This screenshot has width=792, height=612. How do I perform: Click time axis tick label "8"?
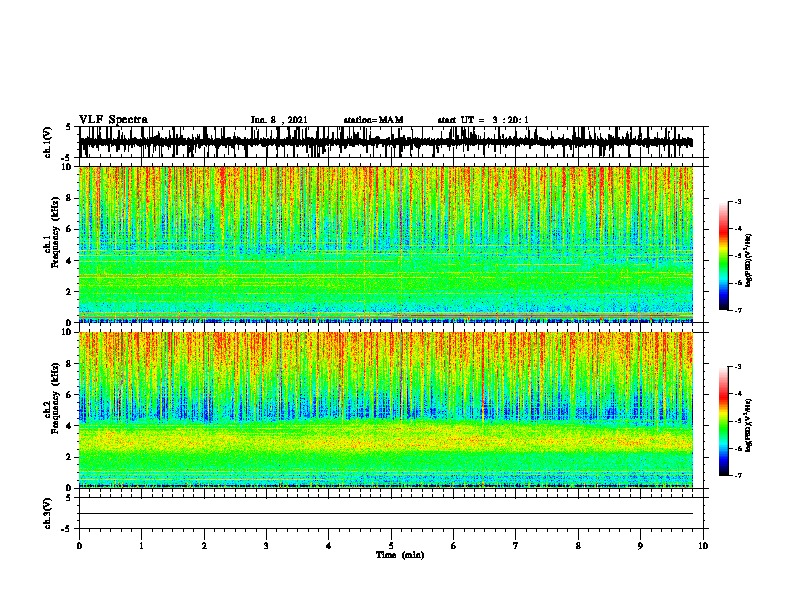(578, 546)
